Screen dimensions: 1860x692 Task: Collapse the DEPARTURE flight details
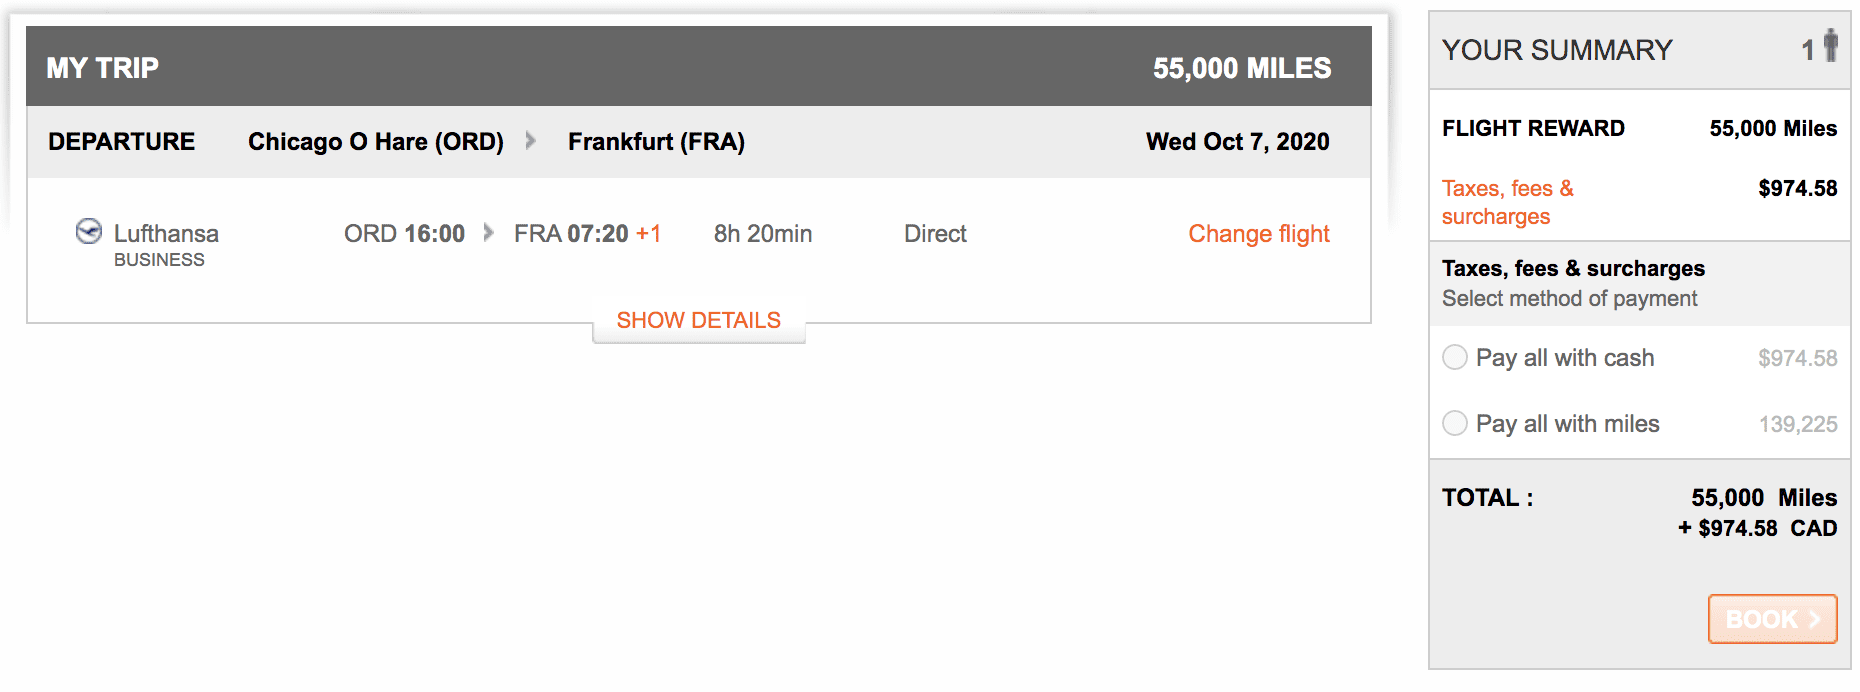coord(699,320)
